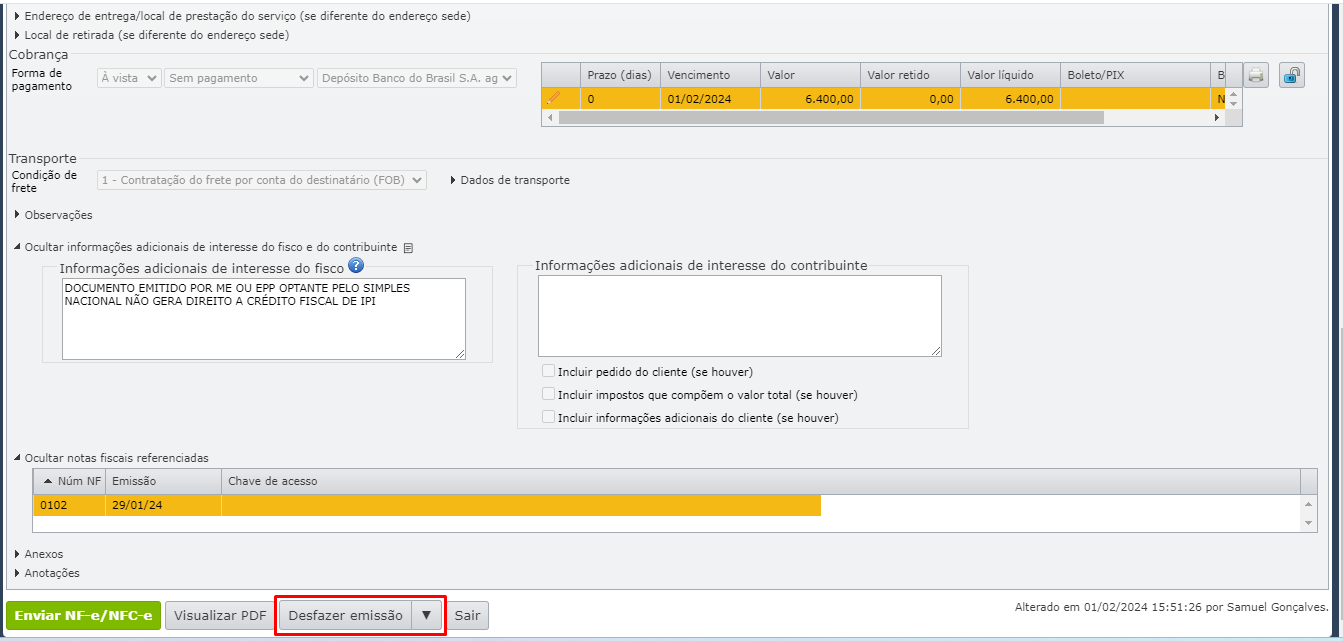The width and height of the screenshot is (1343, 641).
Task: Sort by 'Valor retido' column header
Action: (x=910, y=75)
